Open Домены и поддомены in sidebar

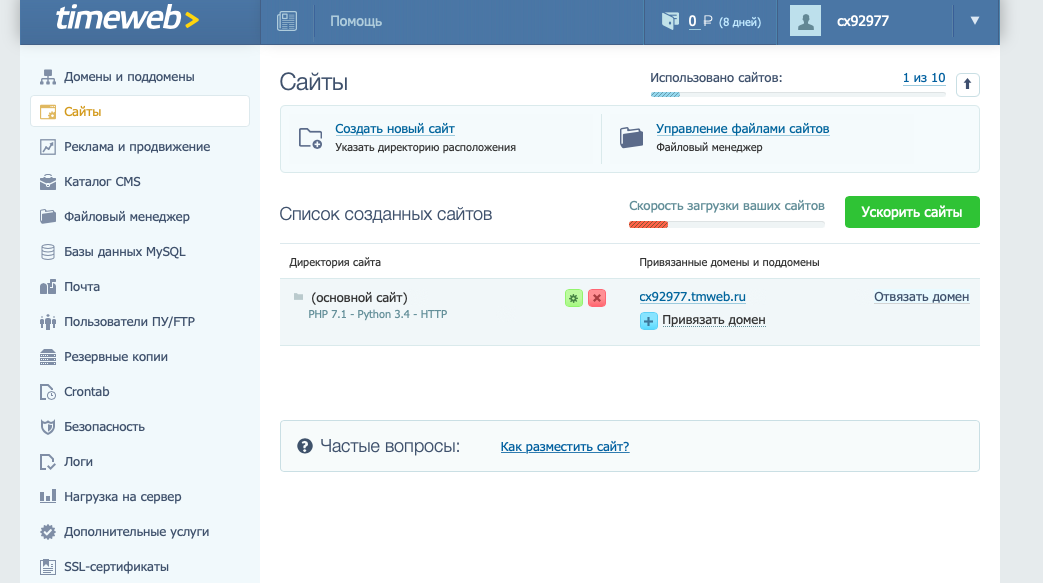(129, 76)
